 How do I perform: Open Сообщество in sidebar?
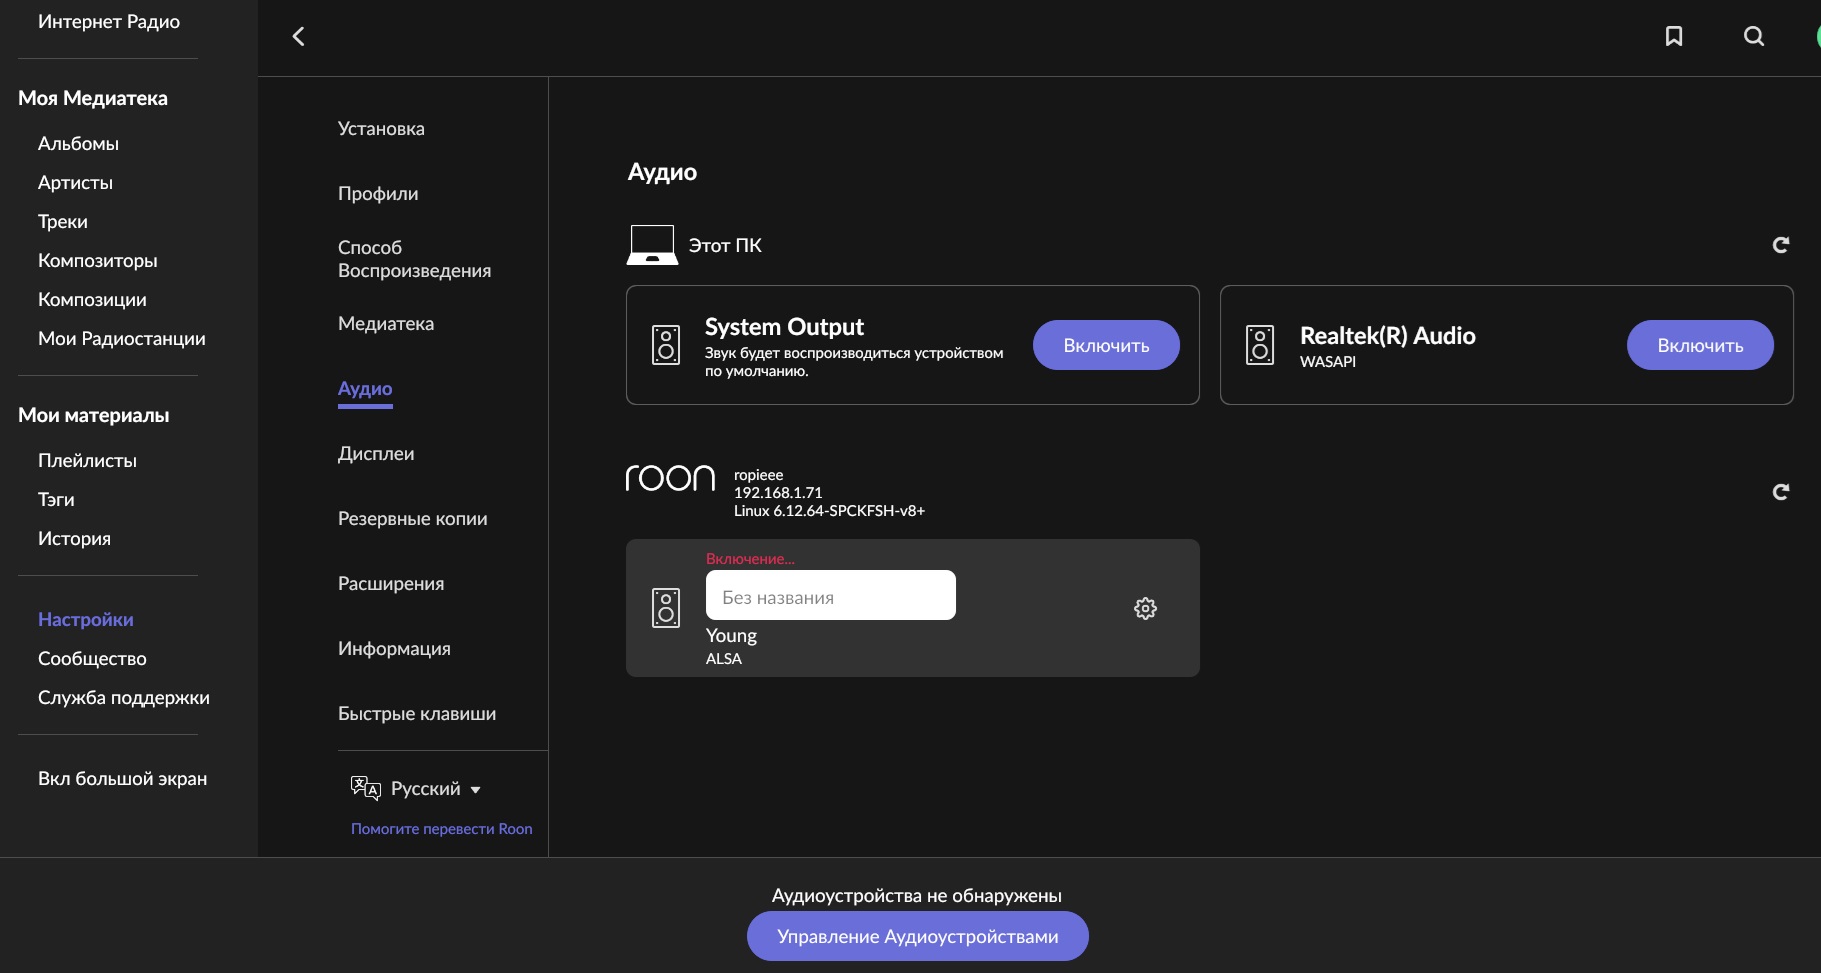click(92, 659)
